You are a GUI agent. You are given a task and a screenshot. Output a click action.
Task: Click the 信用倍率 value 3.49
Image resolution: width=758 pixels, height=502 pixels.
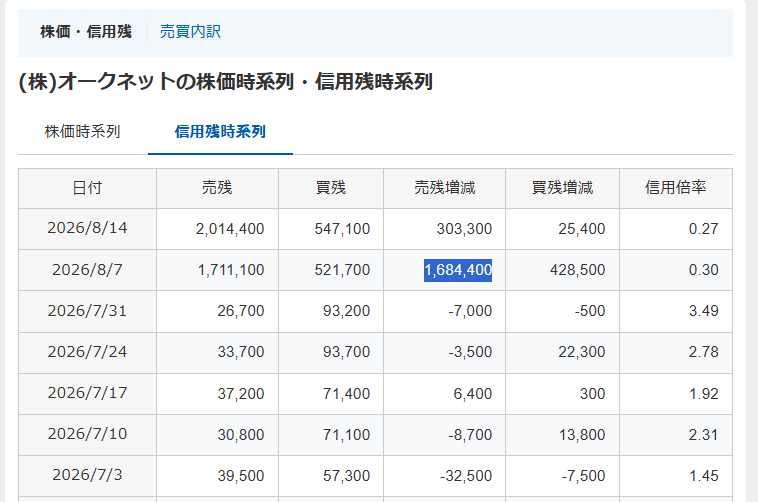point(703,311)
